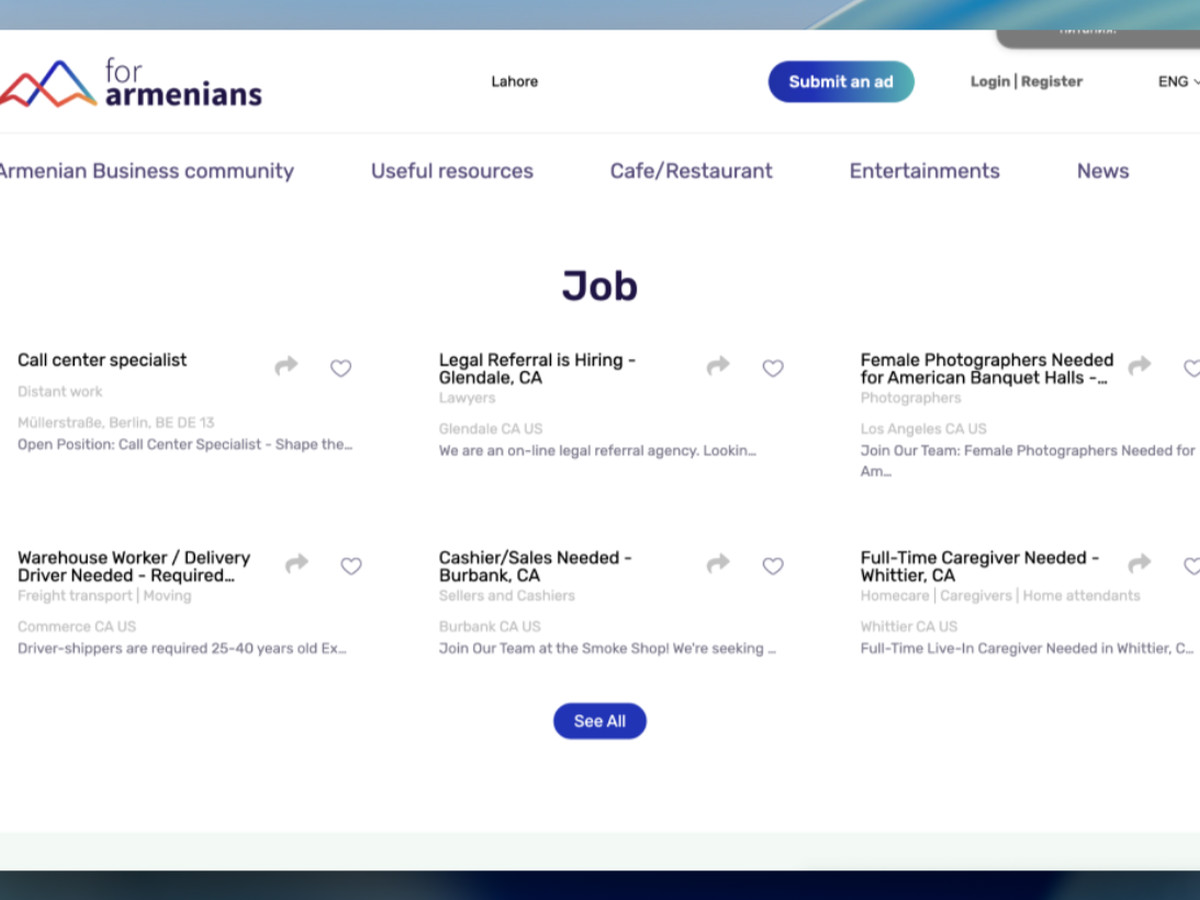Favorite the Cashier/Sales Needed job
The height and width of the screenshot is (900, 1200).
coord(773,566)
